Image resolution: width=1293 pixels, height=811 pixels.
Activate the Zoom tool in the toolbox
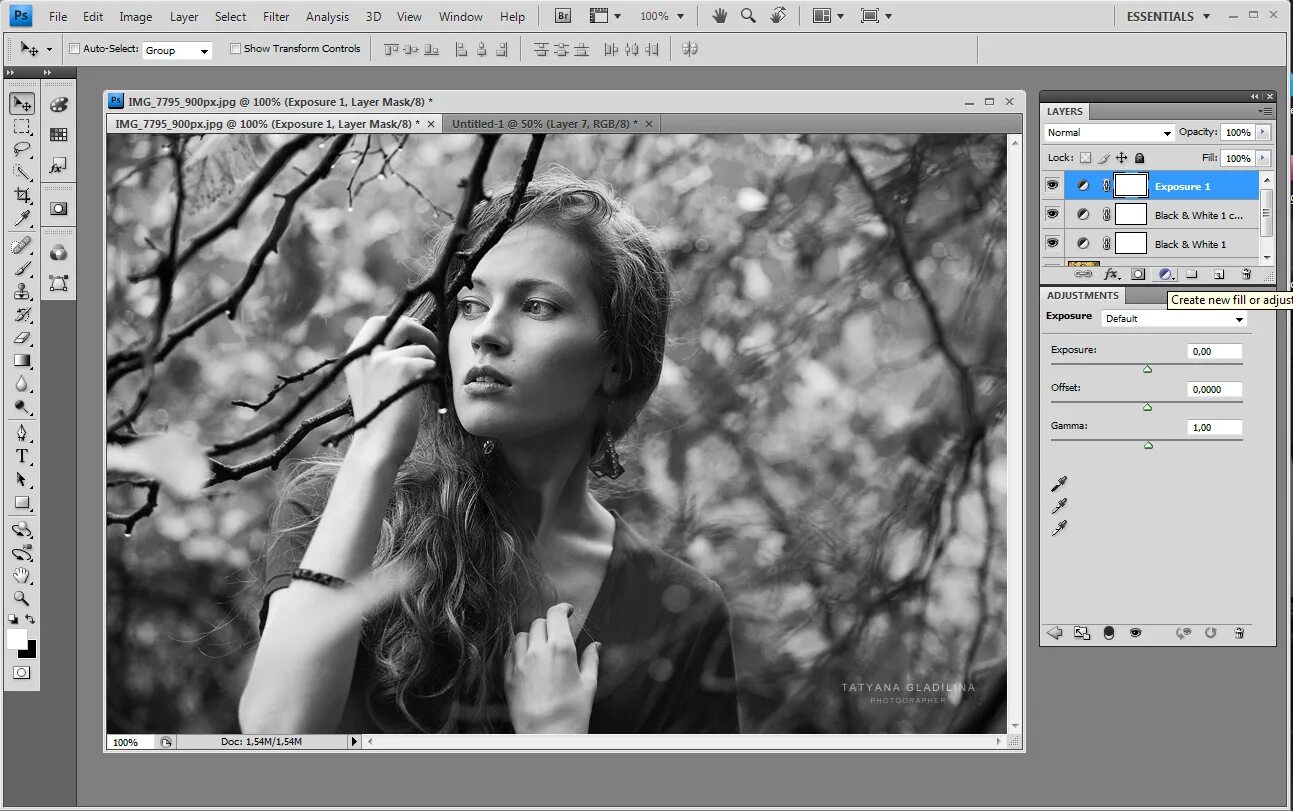pos(22,598)
